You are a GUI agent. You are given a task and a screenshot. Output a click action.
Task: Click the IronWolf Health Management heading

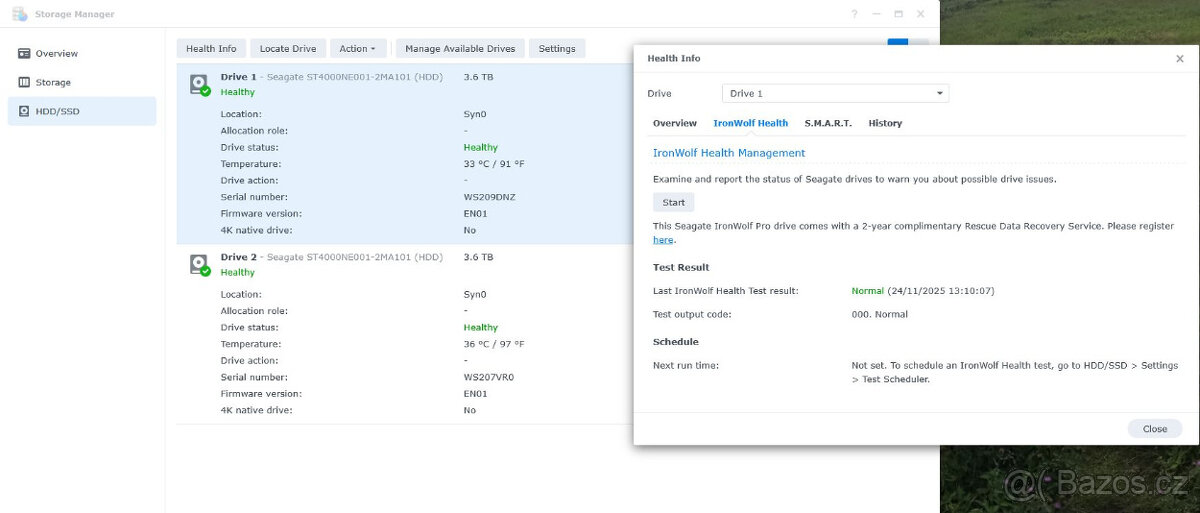tap(729, 153)
